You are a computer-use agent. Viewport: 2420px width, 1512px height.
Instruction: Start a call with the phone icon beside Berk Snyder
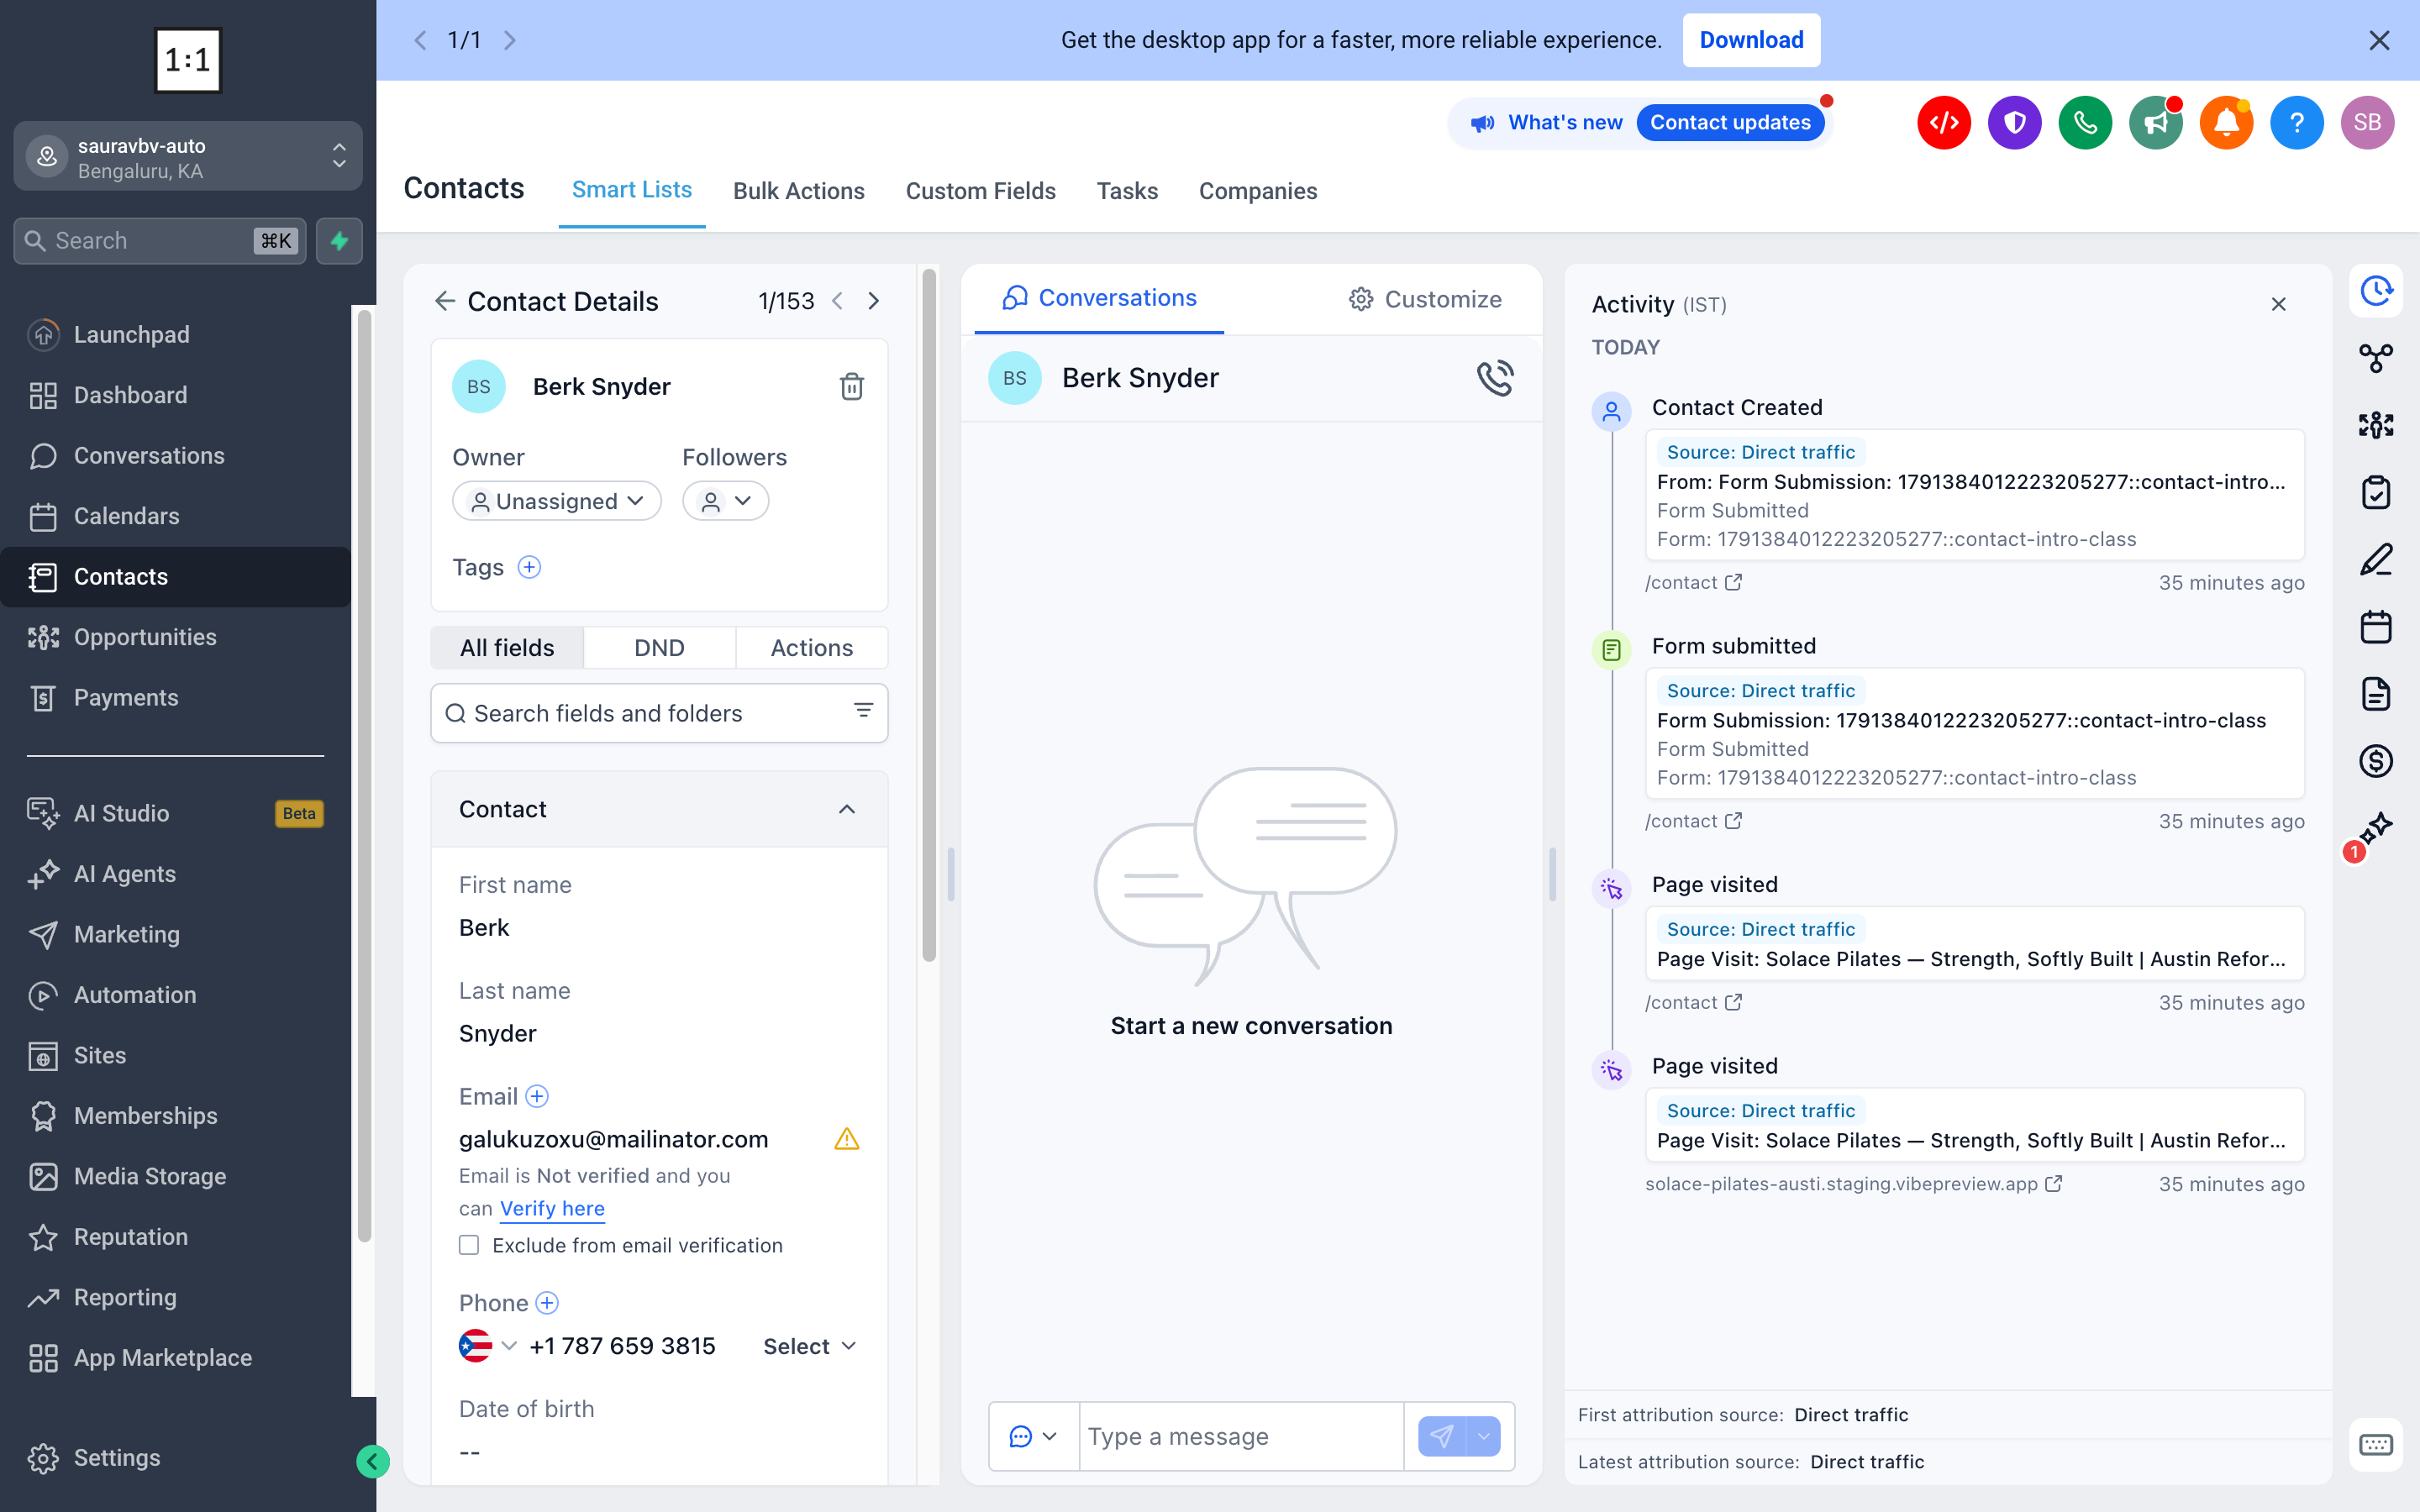[1495, 378]
